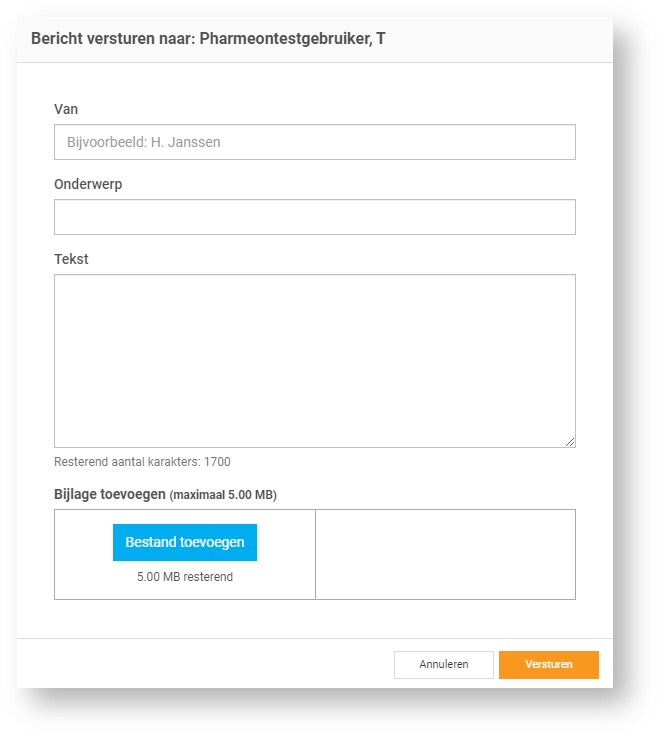Click the Van sender name field
661x736 pixels.
[314, 142]
